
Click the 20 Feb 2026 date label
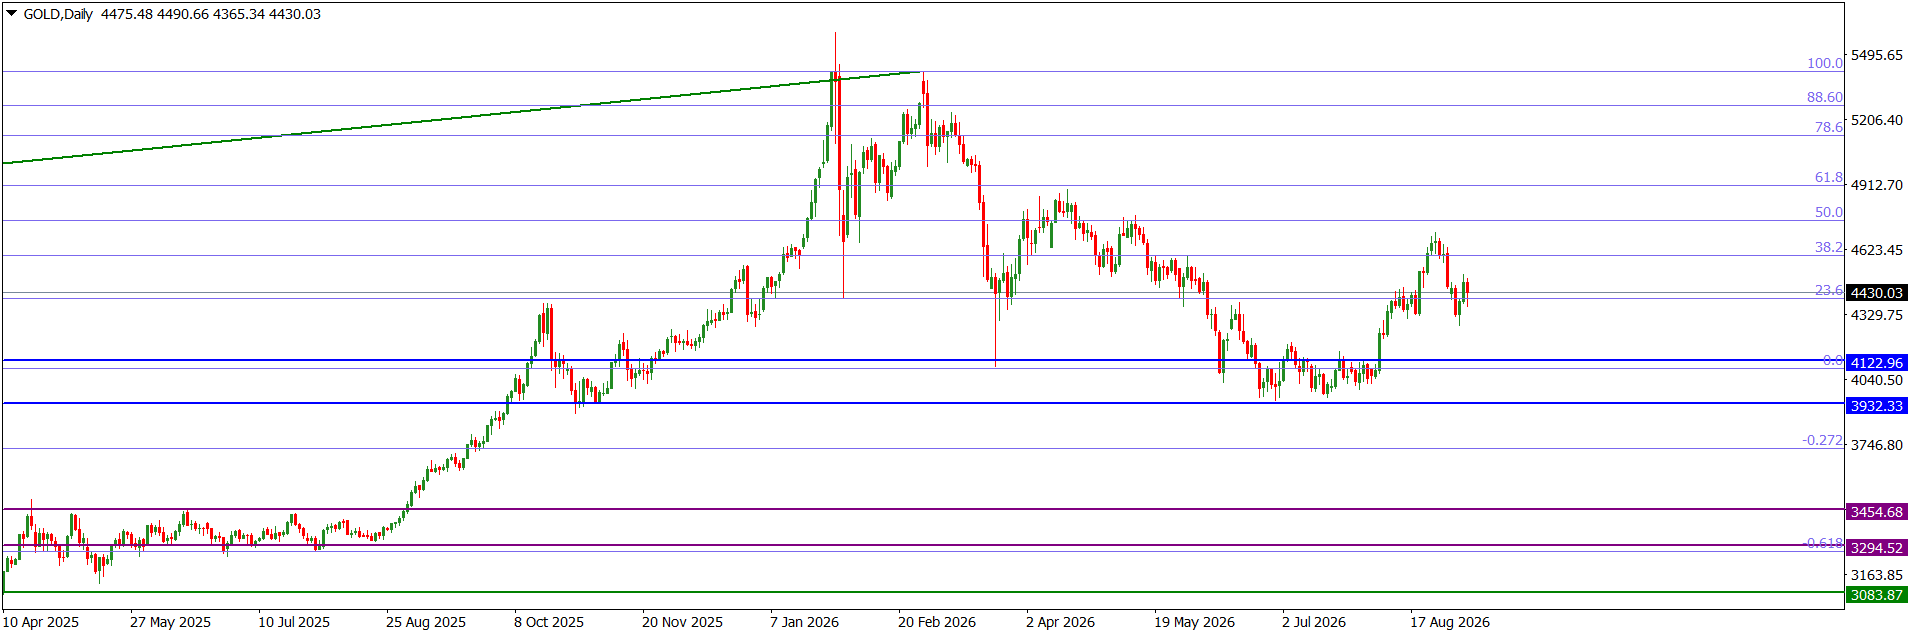[937, 622]
